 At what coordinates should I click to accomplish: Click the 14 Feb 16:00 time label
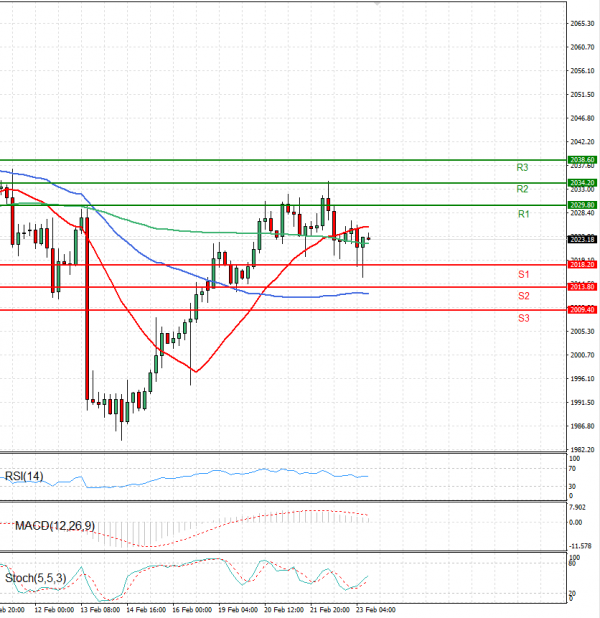pos(146,610)
